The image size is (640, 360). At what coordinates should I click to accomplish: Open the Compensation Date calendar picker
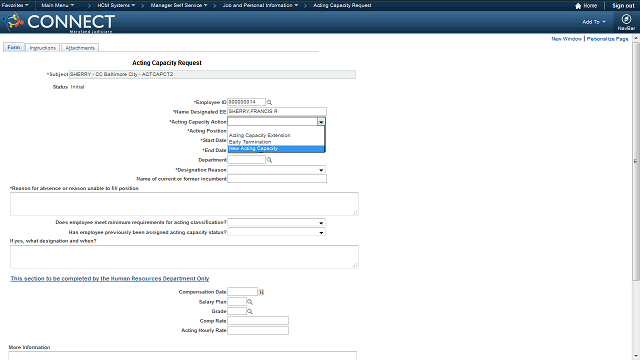point(261,292)
